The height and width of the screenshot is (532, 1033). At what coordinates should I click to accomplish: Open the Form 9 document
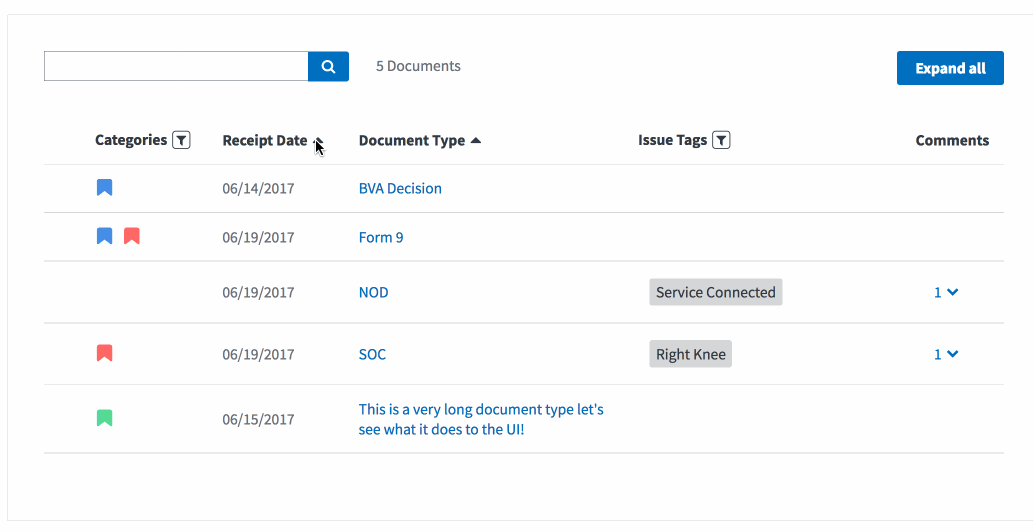[x=381, y=237]
